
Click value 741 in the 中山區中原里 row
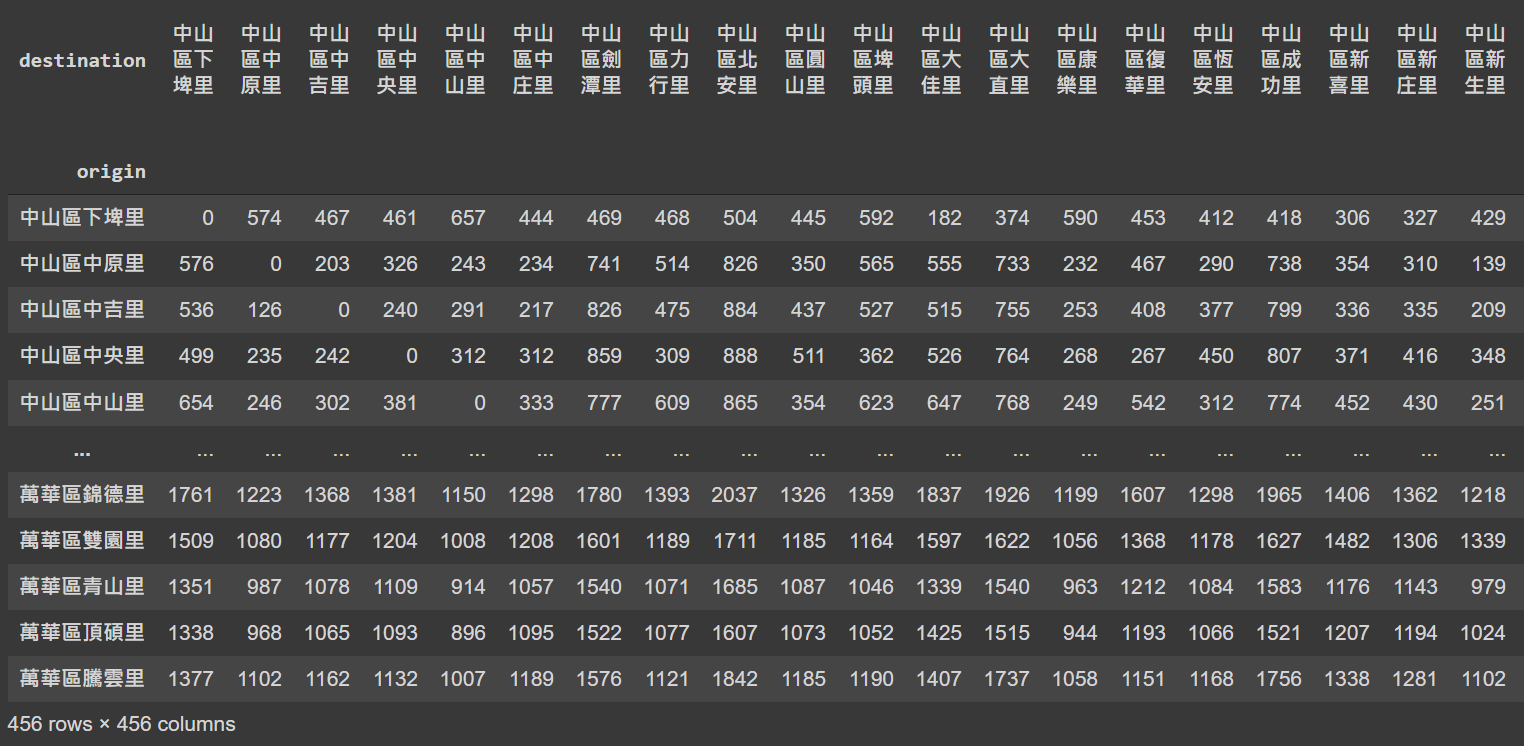pyautogui.click(x=604, y=264)
